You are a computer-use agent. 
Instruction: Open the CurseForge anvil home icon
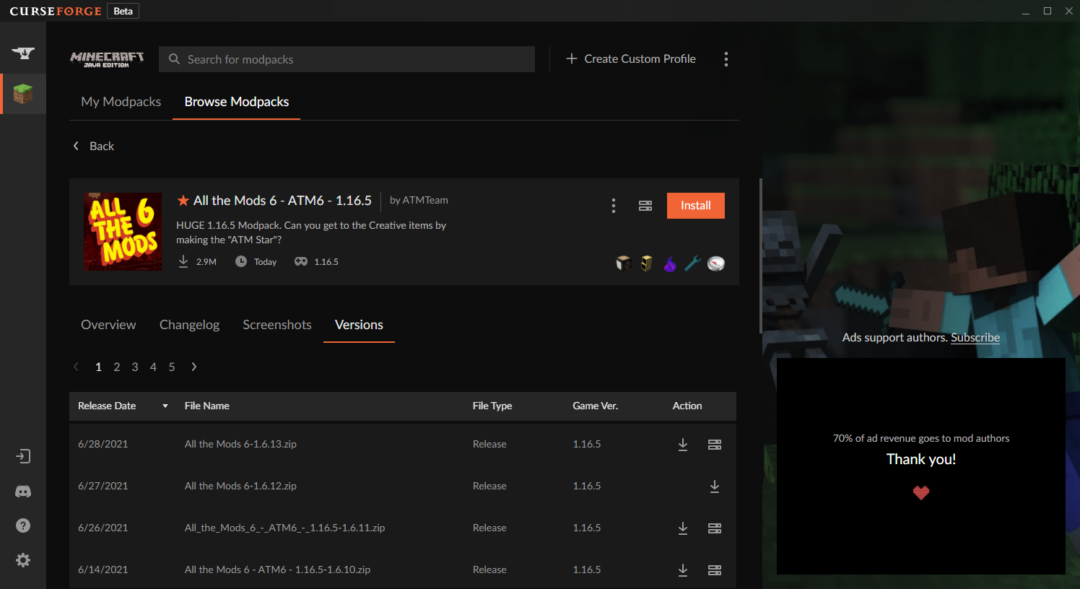[23, 53]
